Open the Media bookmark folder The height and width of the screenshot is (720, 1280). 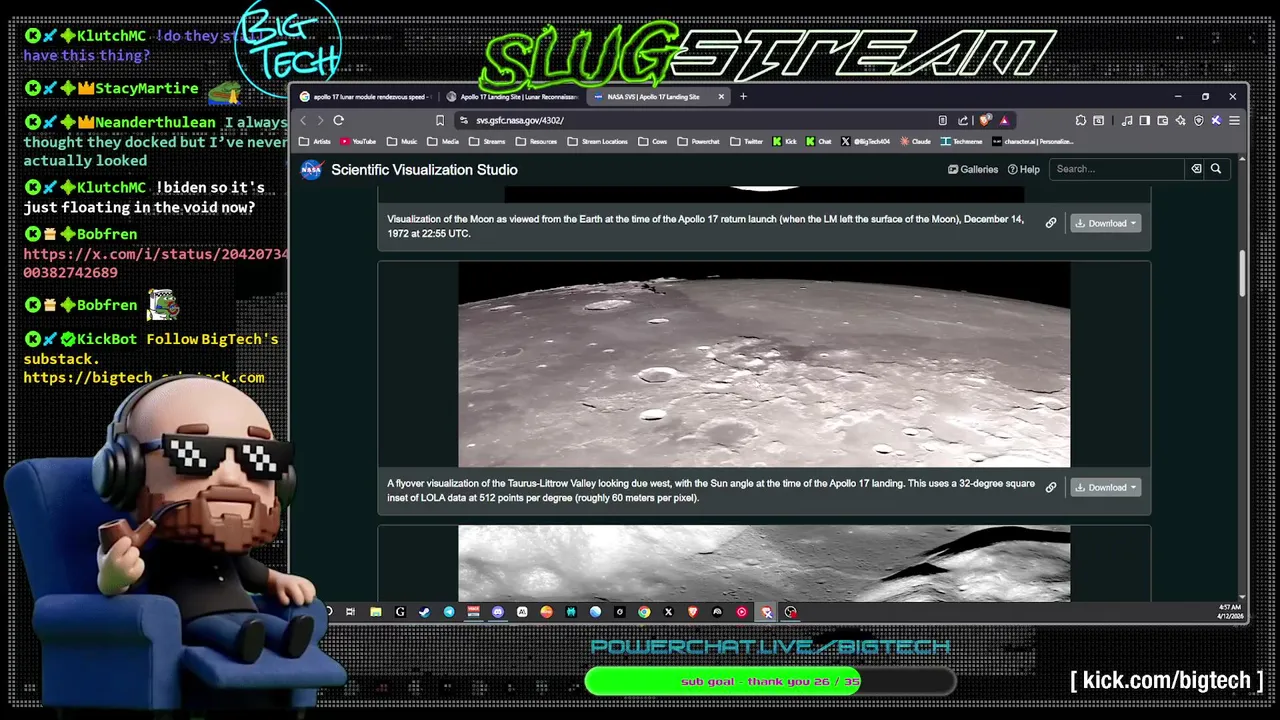pos(443,142)
